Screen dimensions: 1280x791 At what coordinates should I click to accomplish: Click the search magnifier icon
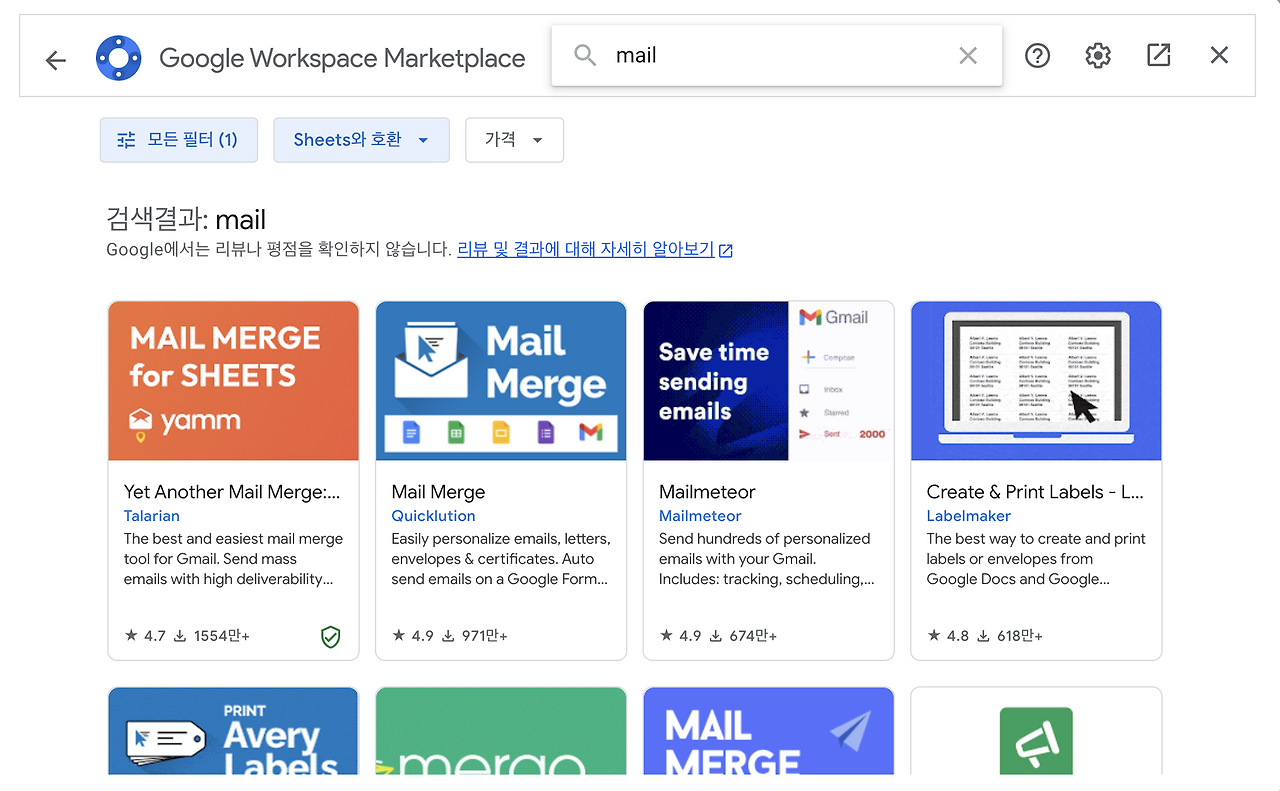click(x=585, y=55)
